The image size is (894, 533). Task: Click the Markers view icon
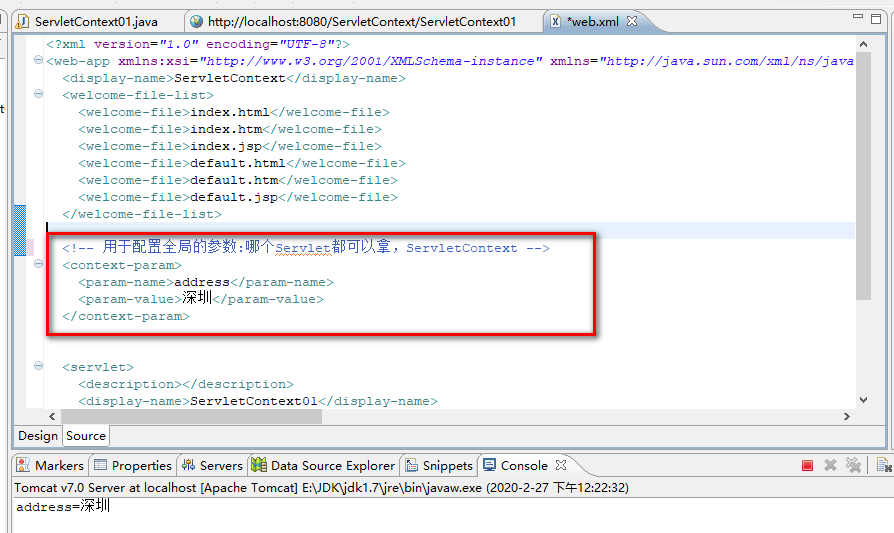click(23, 465)
